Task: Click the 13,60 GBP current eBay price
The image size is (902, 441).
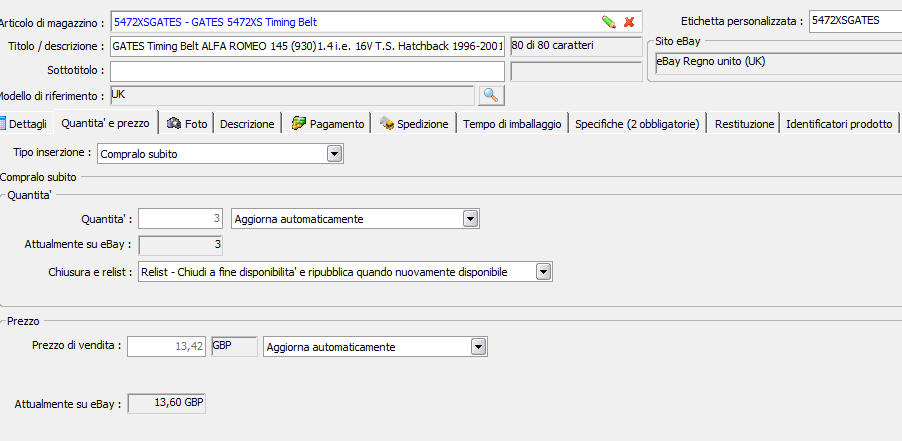Action: point(166,403)
